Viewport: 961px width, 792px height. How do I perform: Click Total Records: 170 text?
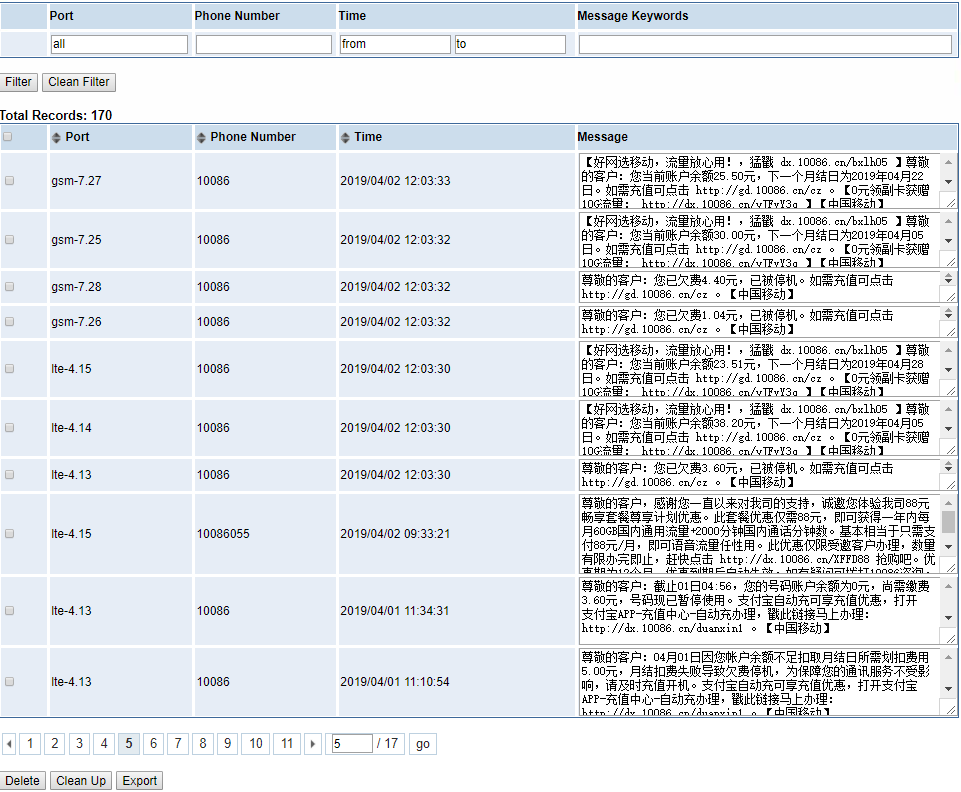(x=56, y=115)
